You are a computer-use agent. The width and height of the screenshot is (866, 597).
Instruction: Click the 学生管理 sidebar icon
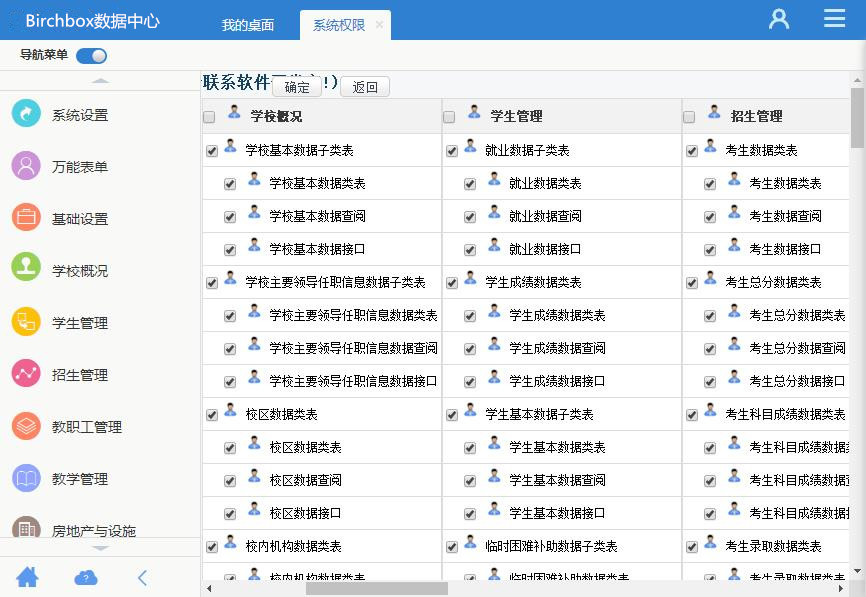point(26,321)
